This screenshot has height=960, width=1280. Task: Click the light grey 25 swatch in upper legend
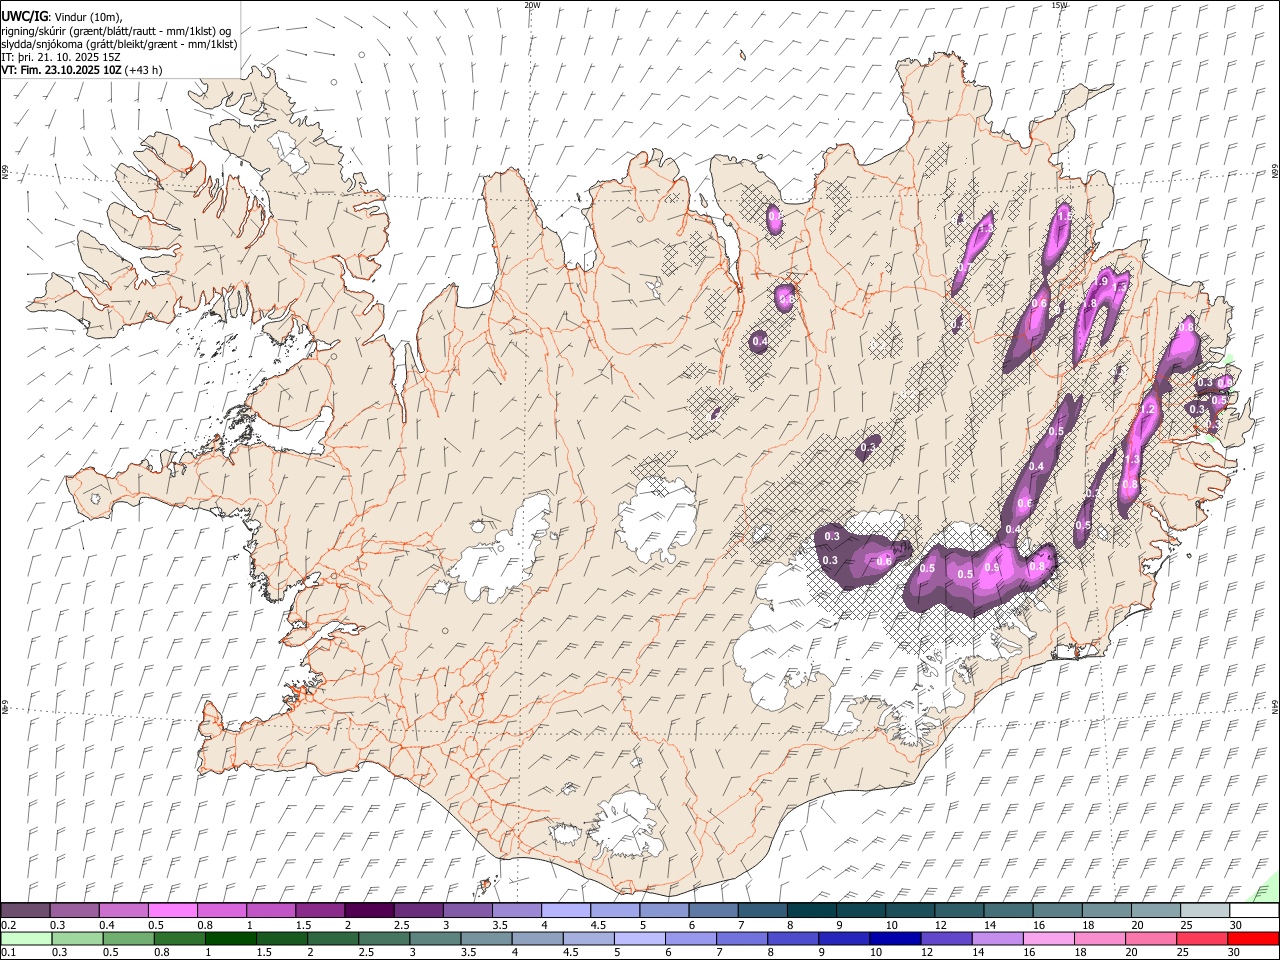click(1204, 911)
